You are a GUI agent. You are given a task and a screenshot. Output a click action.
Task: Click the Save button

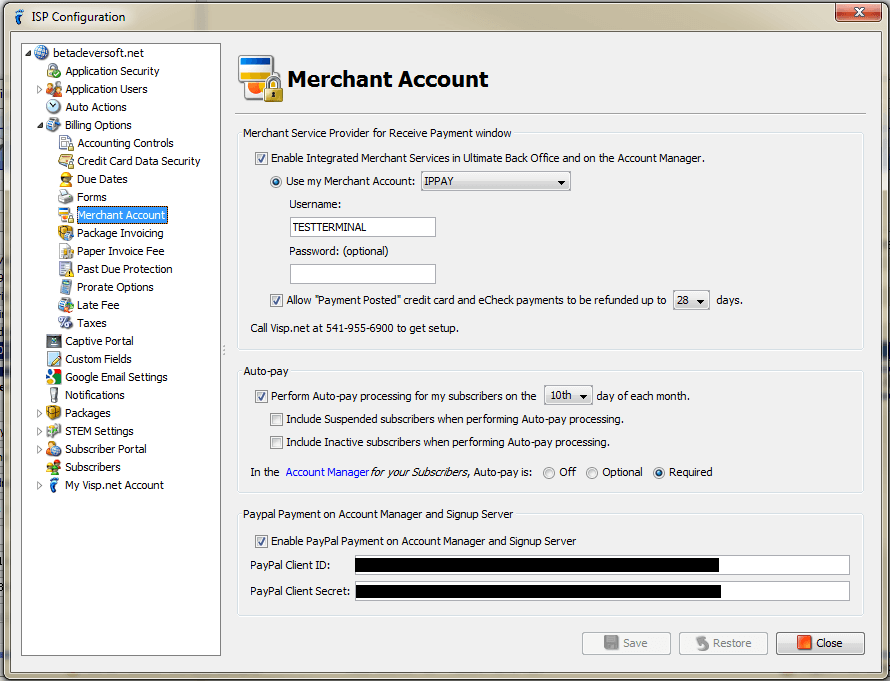click(x=626, y=643)
